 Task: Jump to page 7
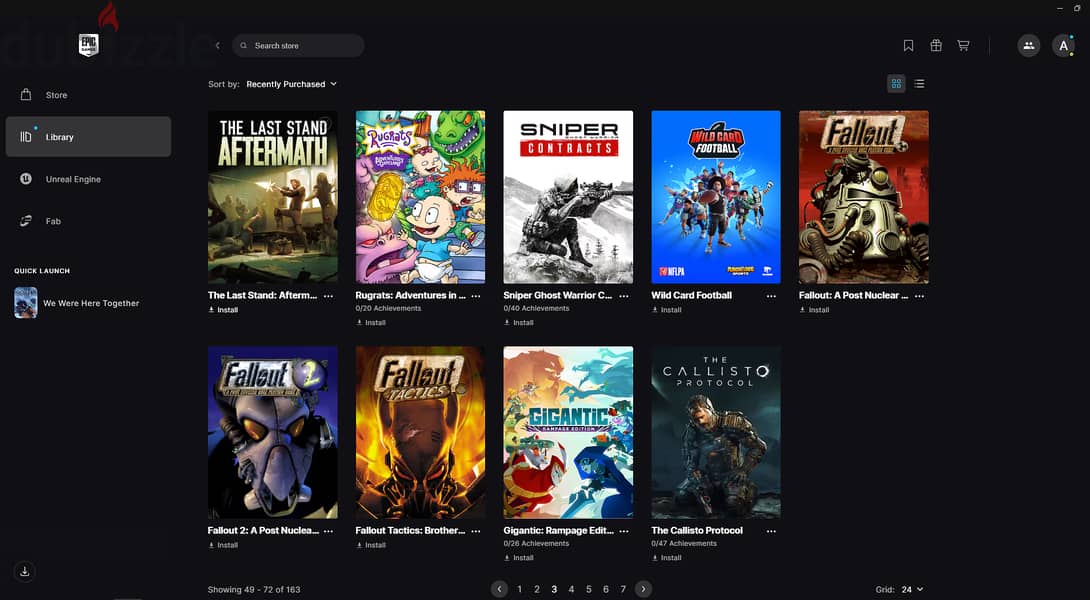click(623, 589)
